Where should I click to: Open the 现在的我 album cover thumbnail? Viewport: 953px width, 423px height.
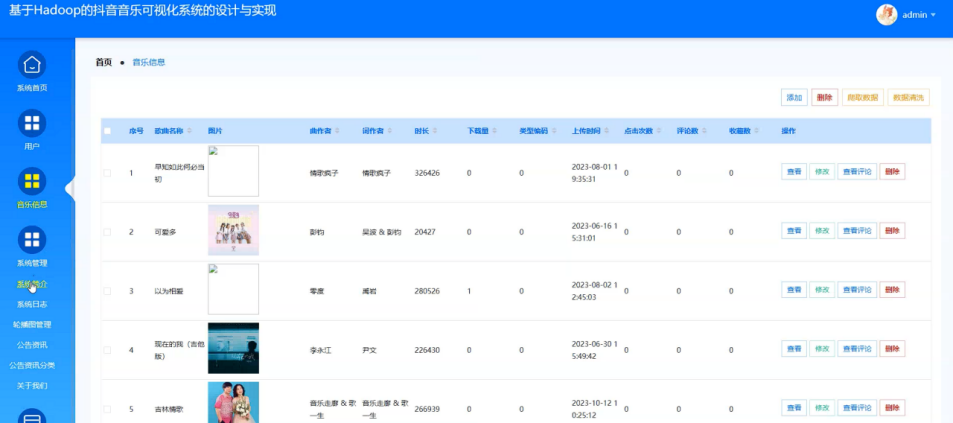233,348
